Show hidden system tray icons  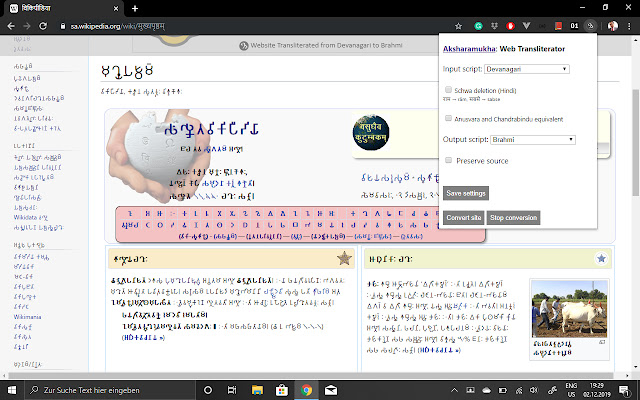(x=454, y=390)
